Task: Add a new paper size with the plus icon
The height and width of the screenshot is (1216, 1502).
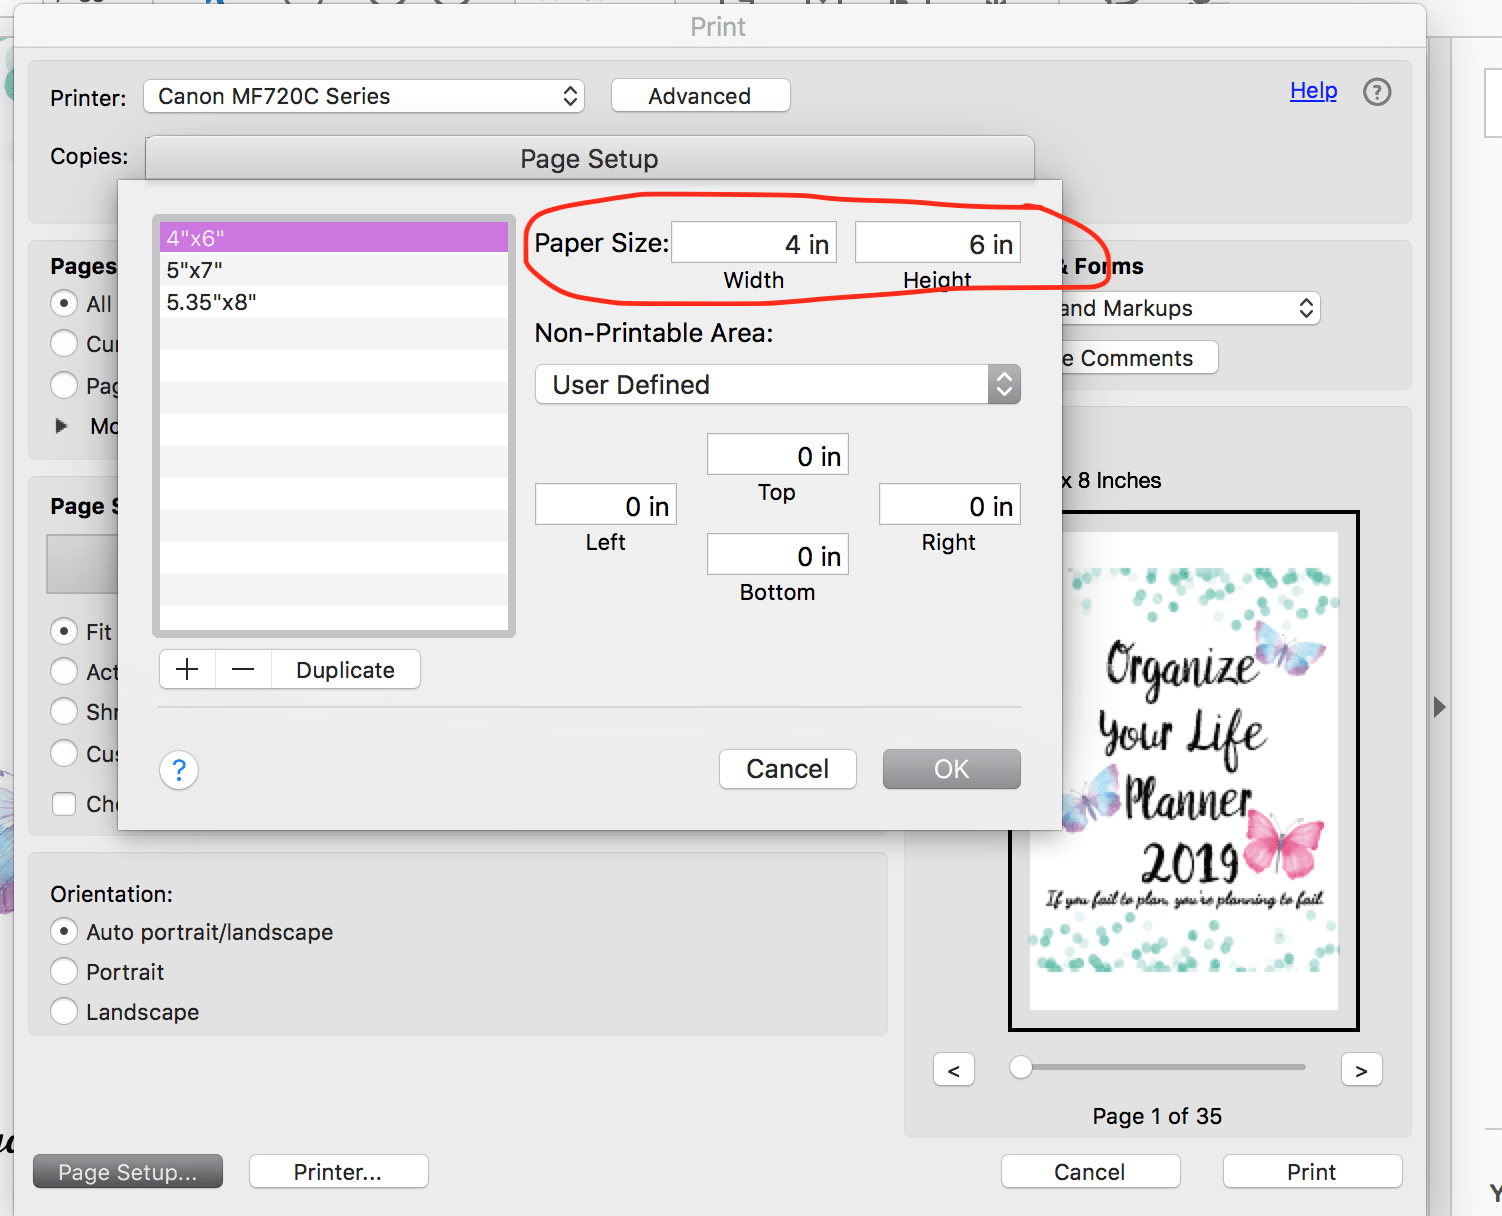Action: pos(186,669)
